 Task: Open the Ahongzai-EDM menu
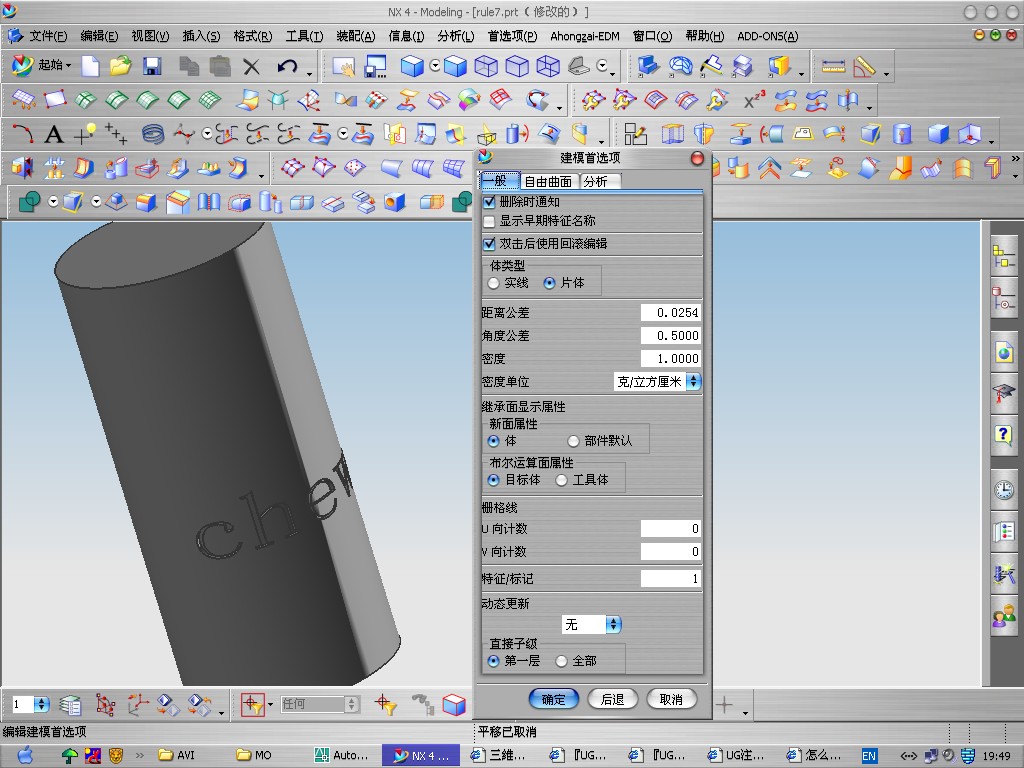point(584,36)
